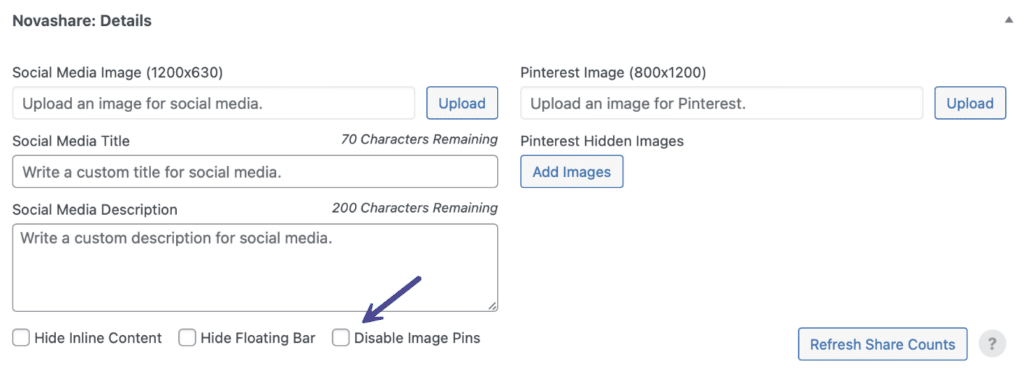Click the description textarea resize handle
Viewport: 1024px width, 375px height.
(x=492, y=305)
